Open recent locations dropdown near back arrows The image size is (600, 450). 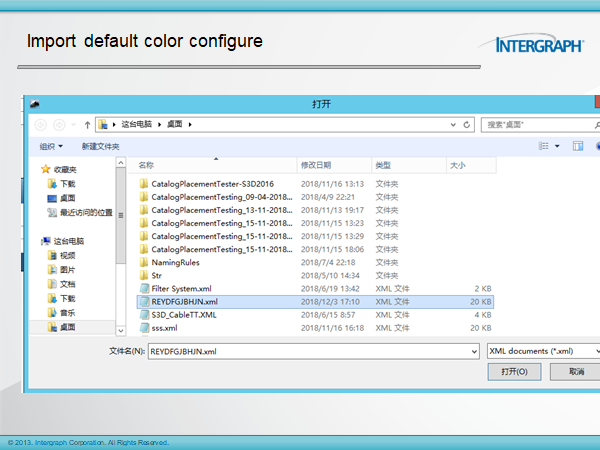click(73, 125)
